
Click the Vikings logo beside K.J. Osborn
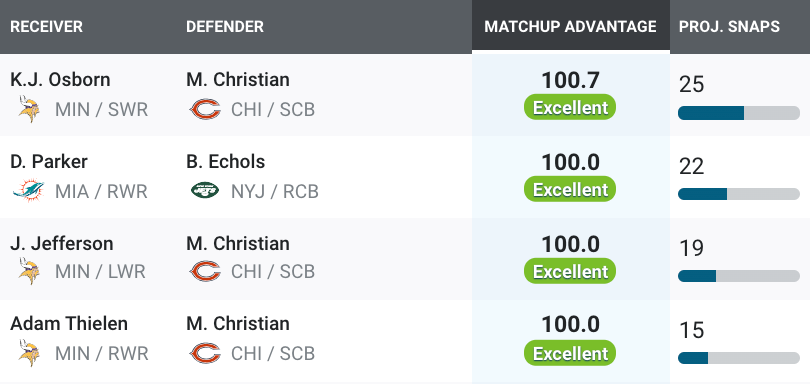coord(29,109)
